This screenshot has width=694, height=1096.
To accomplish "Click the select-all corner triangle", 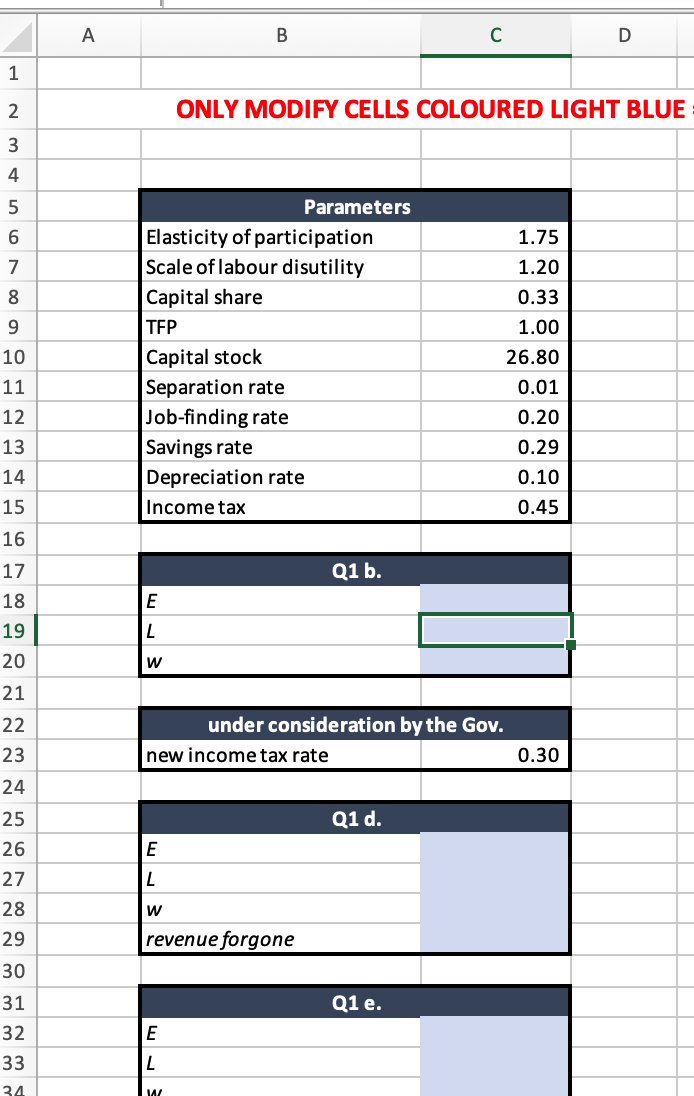I will tap(18, 36).
